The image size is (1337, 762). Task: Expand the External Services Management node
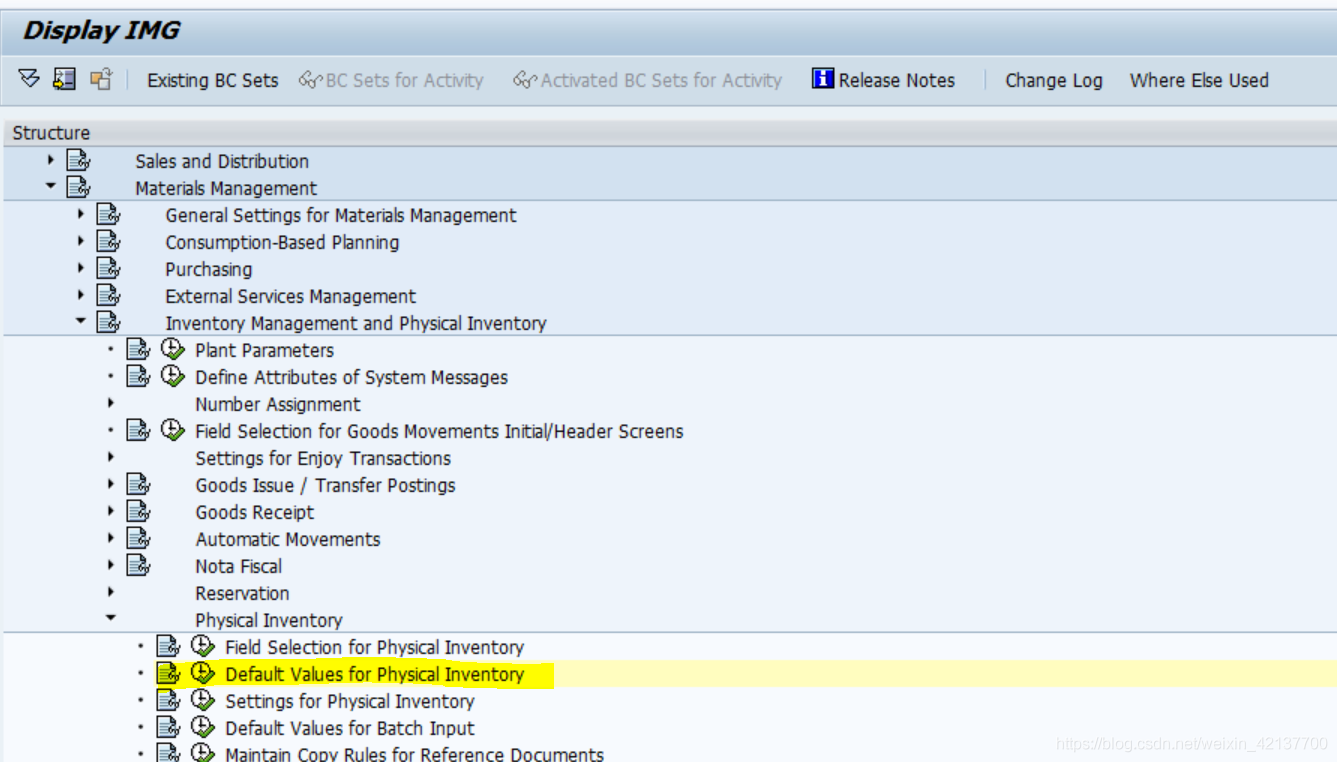[x=80, y=295]
